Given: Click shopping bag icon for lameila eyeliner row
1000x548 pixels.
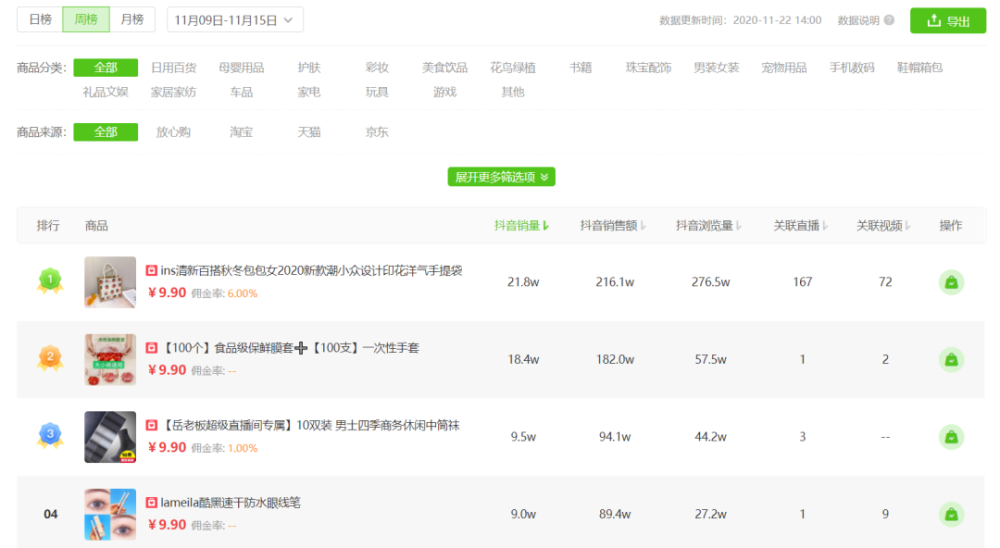Looking at the screenshot, I should 951,514.
